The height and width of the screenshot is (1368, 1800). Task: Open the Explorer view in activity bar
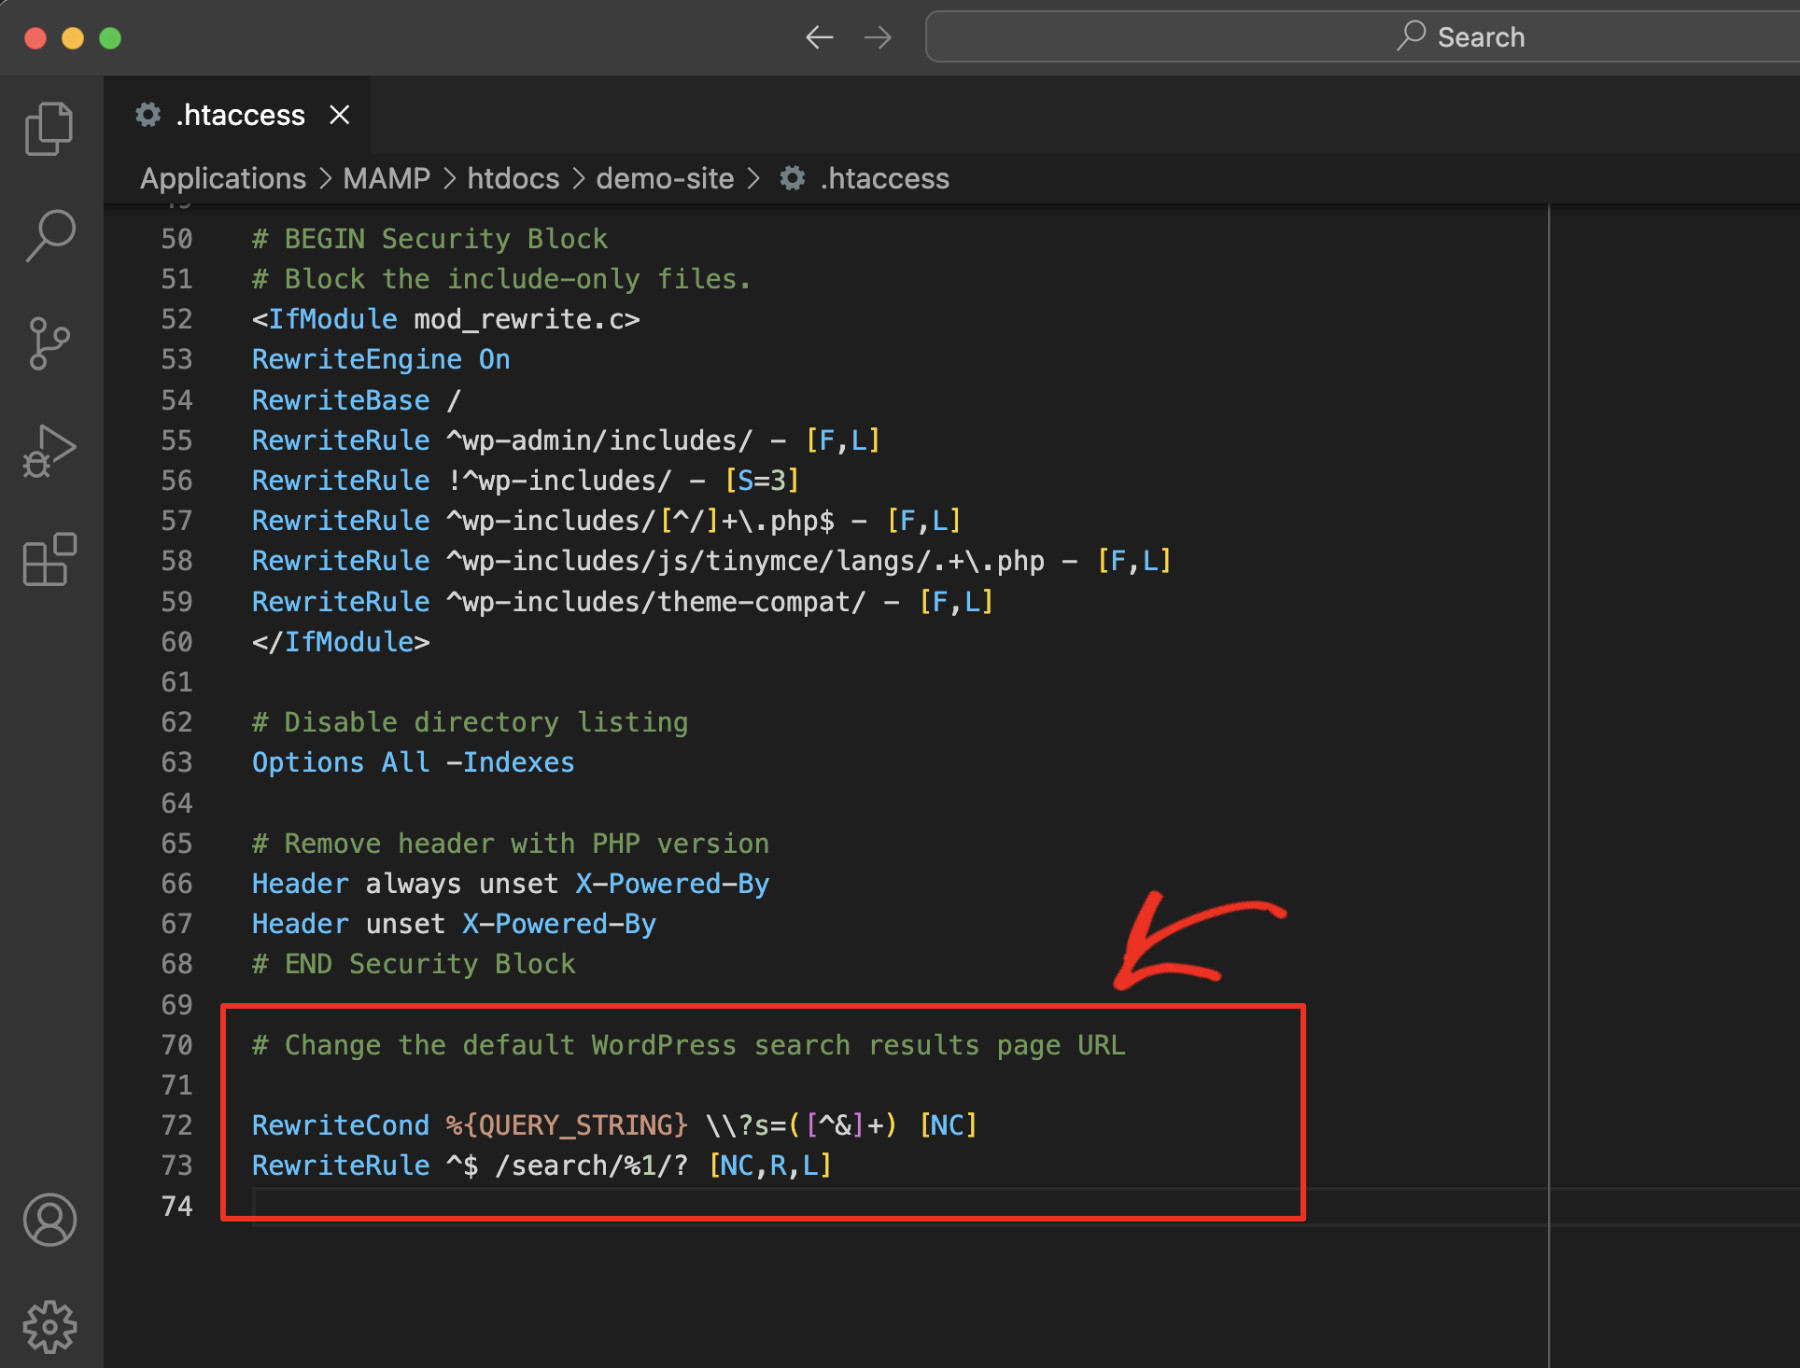[50, 128]
